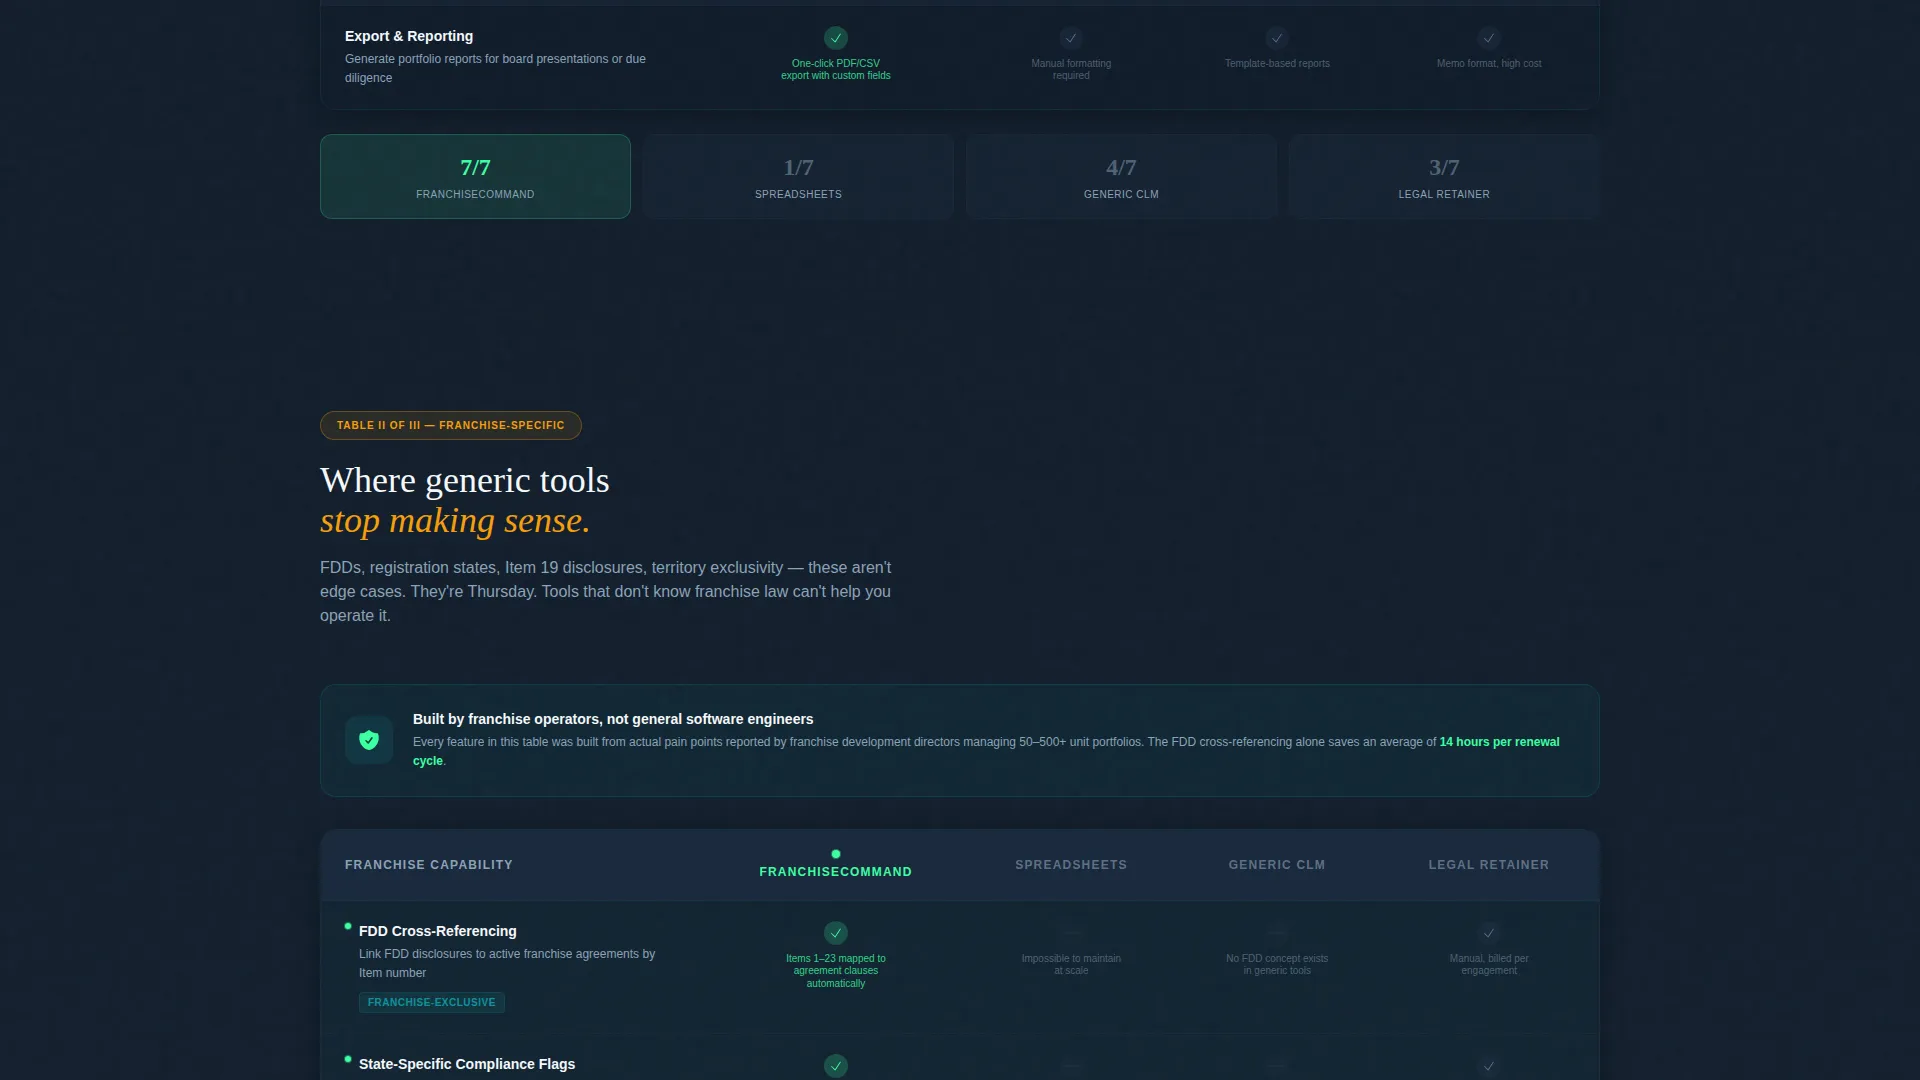Click FranchiseCommand checkmark for FDD Cross-Referencing
Screen dimensions: 1920x1080
[x=836, y=933]
